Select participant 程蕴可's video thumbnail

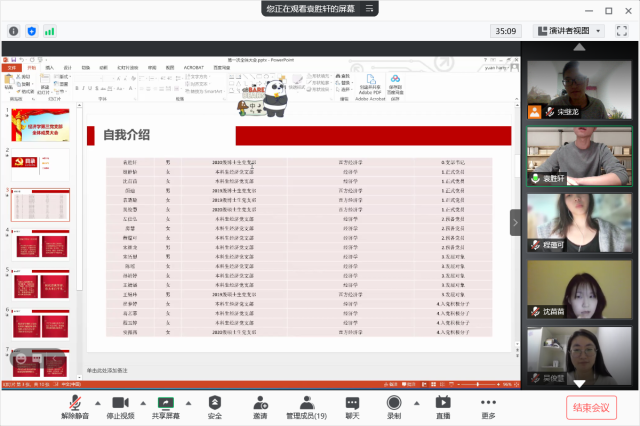click(571, 221)
